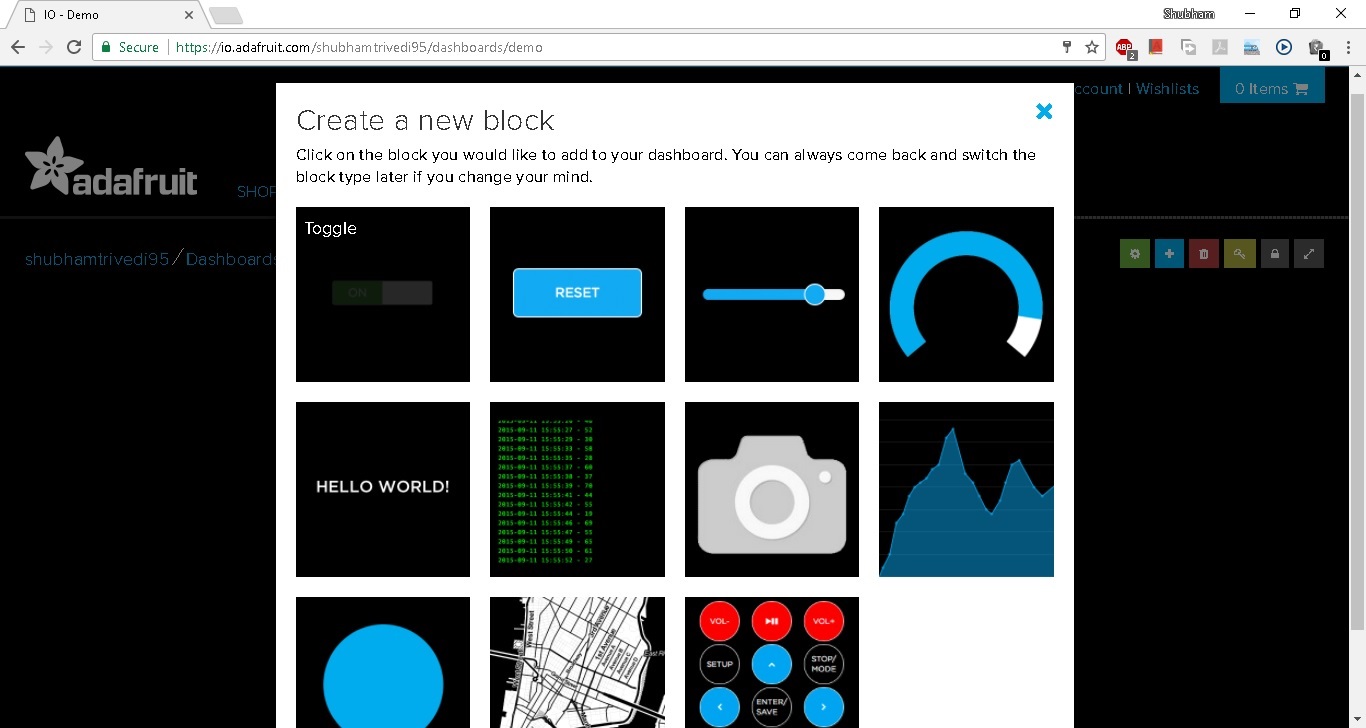Viewport: 1366px width, 728px height.
Task: Open the yellow key button
Action: coord(1239,254)
